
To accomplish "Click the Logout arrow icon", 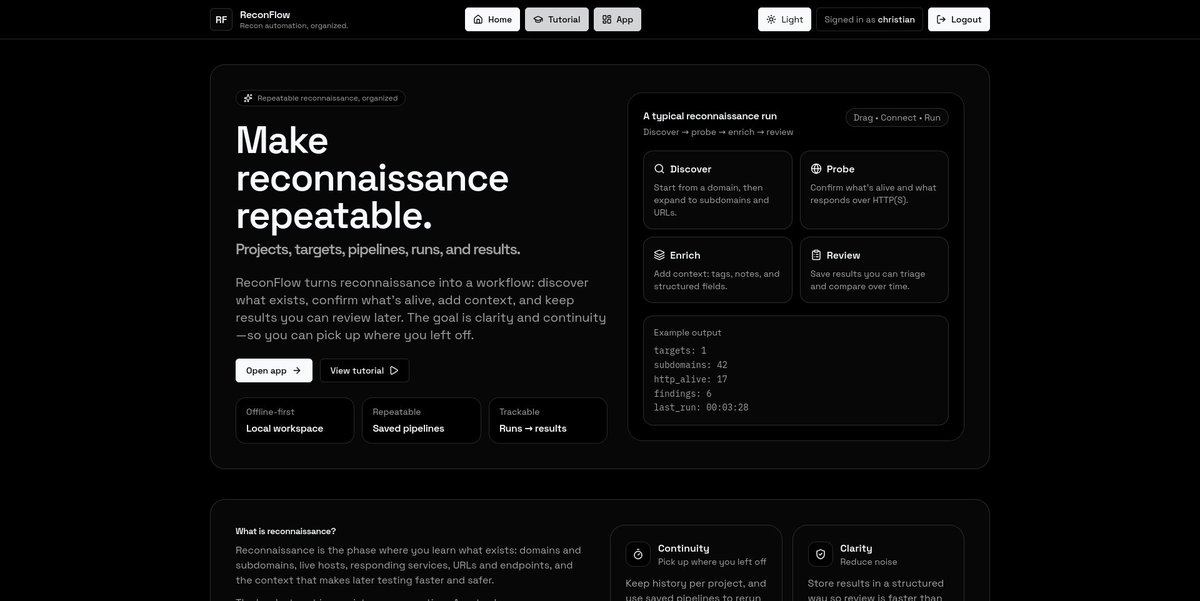I will 941,19.
